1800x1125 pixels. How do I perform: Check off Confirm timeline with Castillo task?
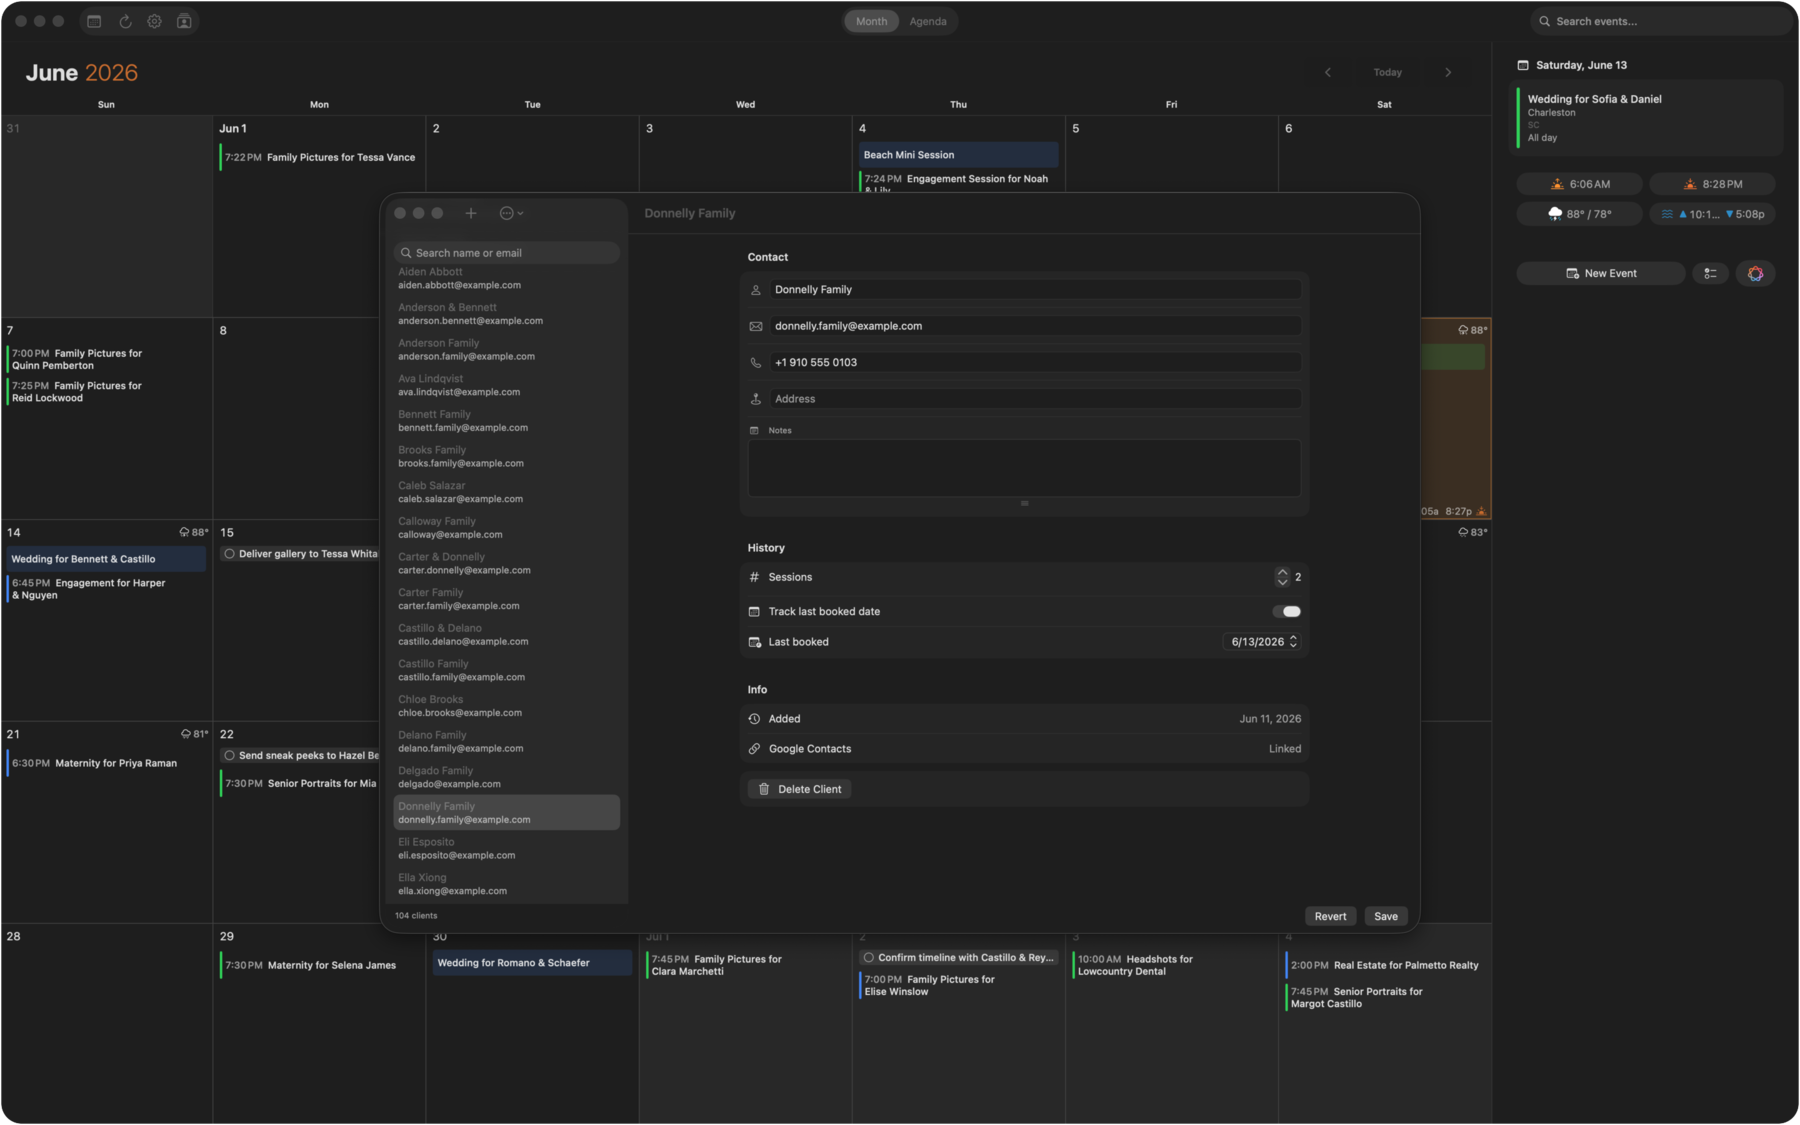[x=868, y=958]
